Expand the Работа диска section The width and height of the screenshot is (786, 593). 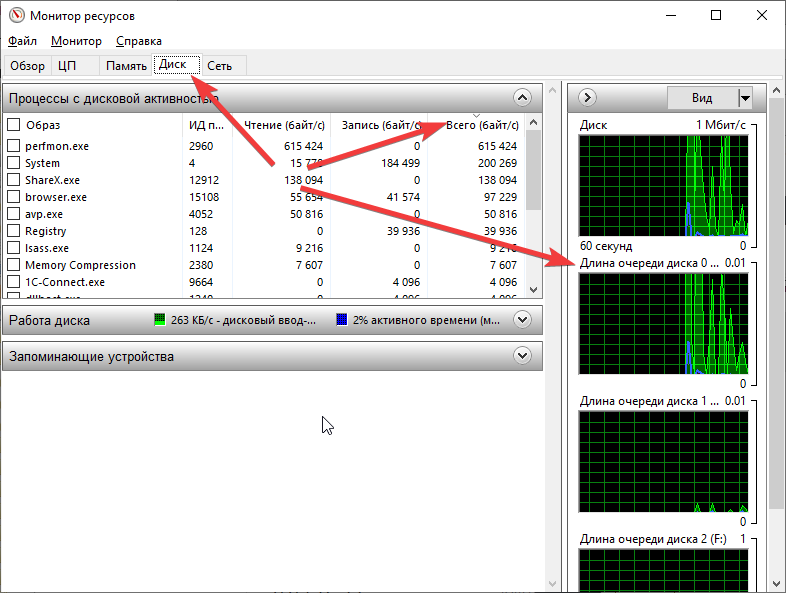pyautogui.click(x=522, y=319)
